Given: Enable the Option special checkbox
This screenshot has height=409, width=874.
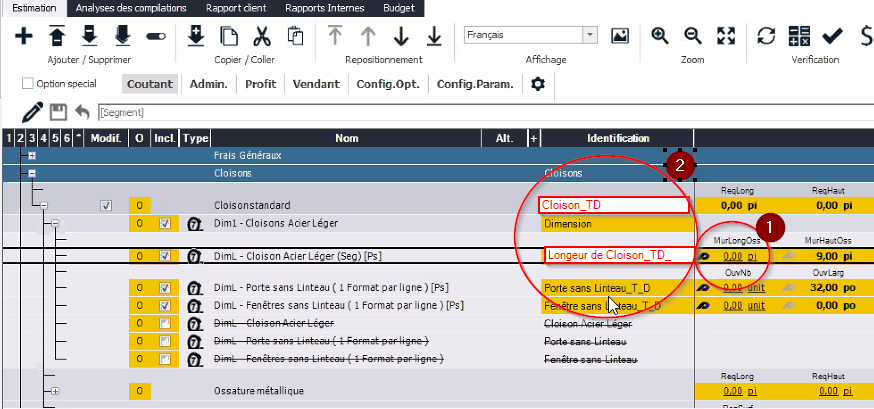Looking at the screenshot, I should tap(27, 85).
